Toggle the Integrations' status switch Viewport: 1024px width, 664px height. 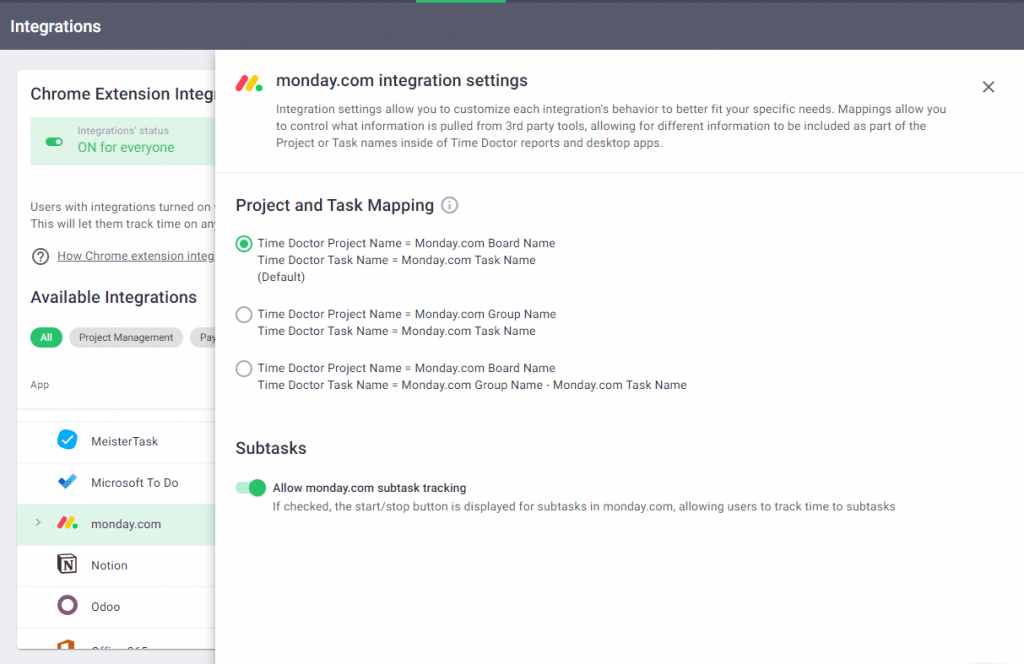tap(54, 142)
